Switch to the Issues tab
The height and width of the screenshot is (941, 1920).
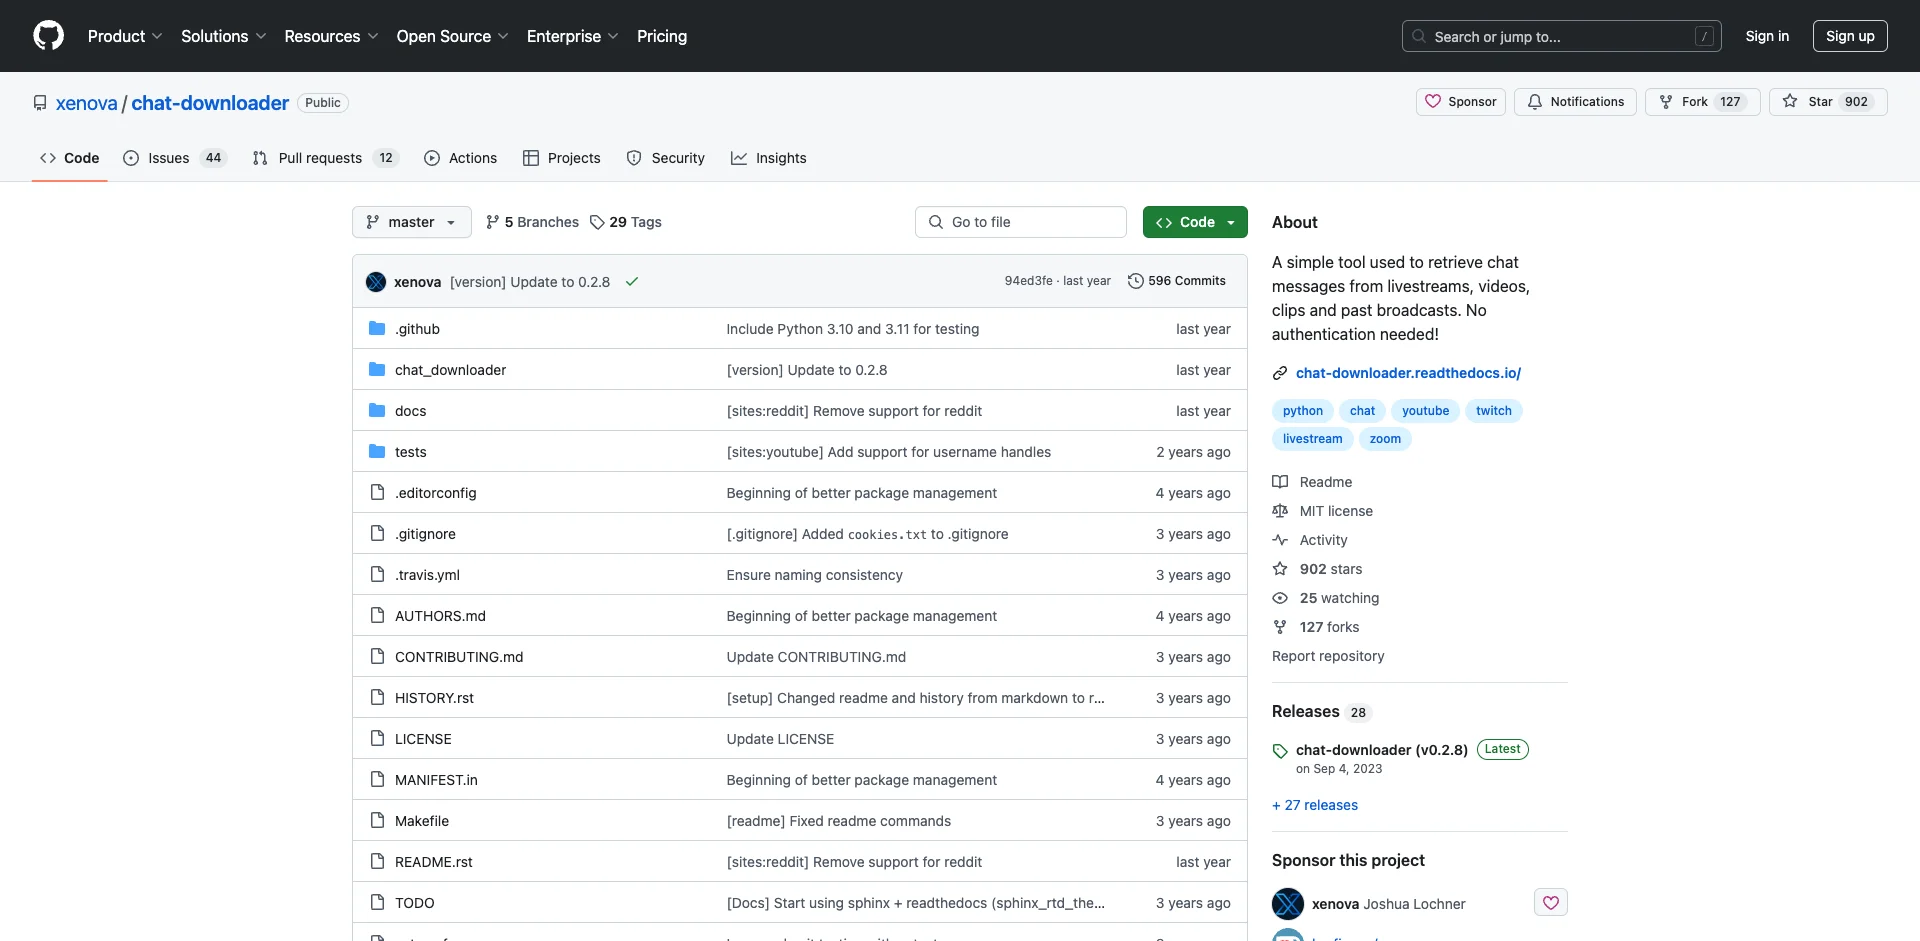coord(175,158)
